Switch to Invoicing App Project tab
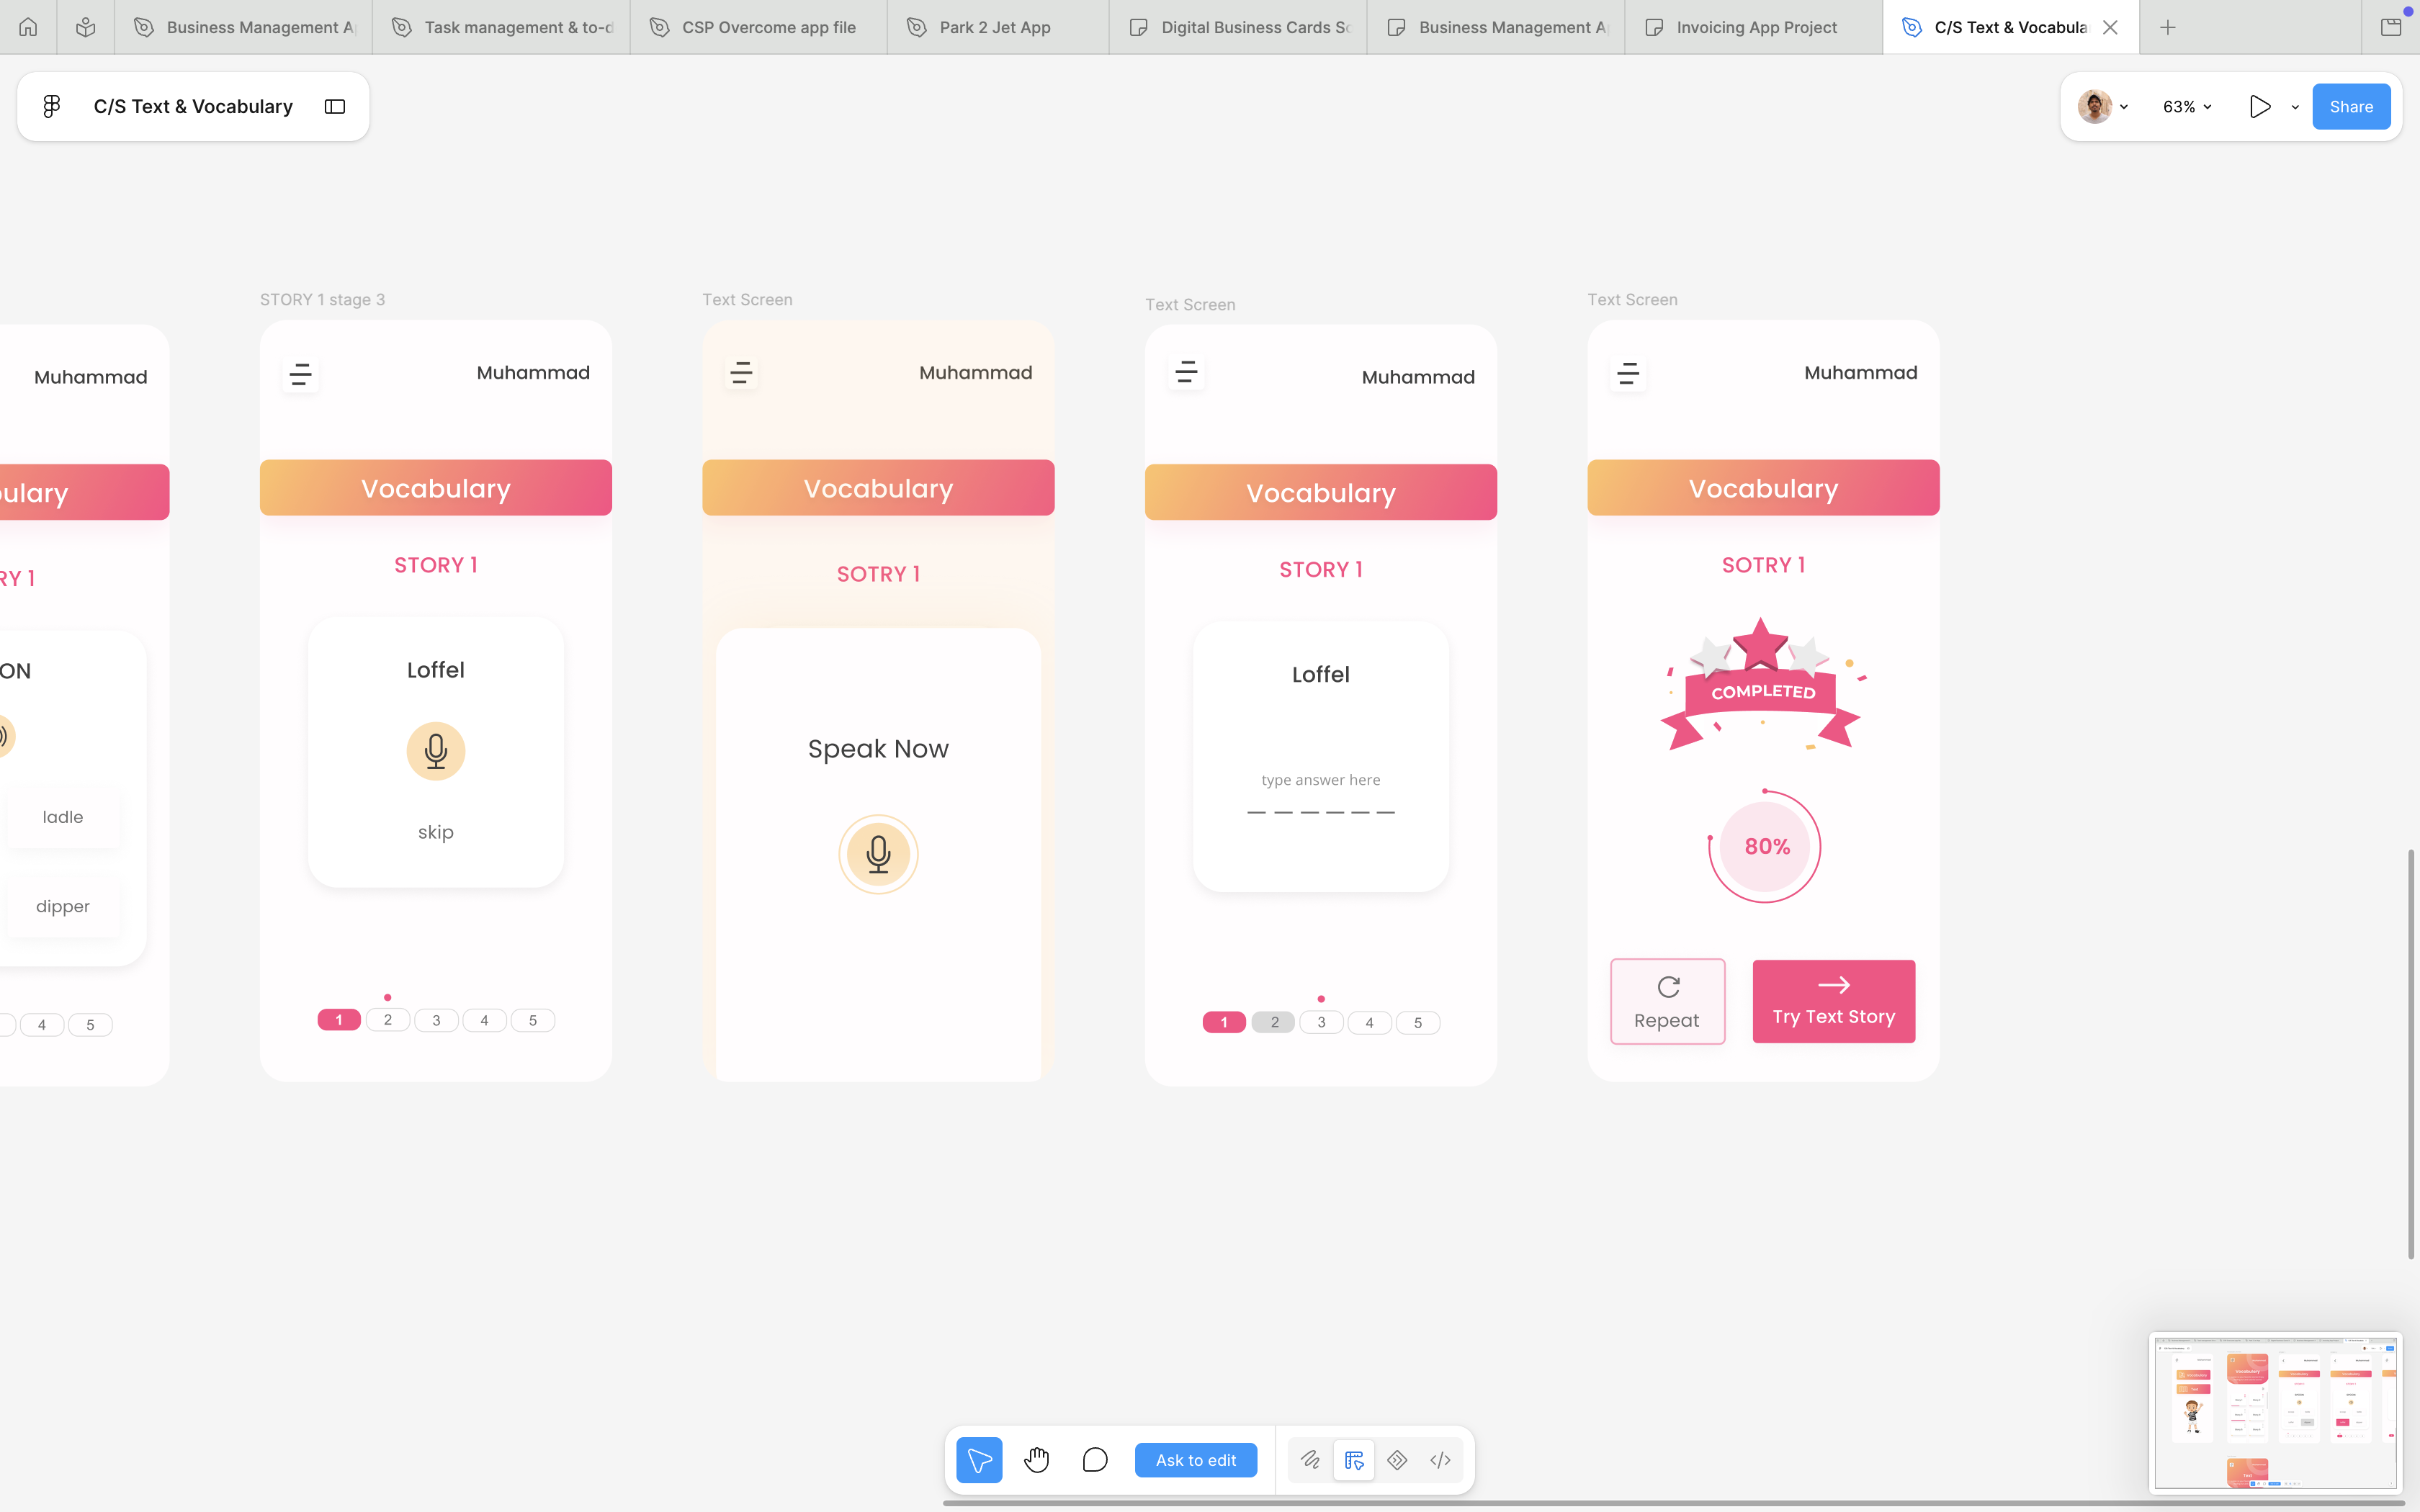This screenshot has width=2420, height=1512. point(1754,27)
